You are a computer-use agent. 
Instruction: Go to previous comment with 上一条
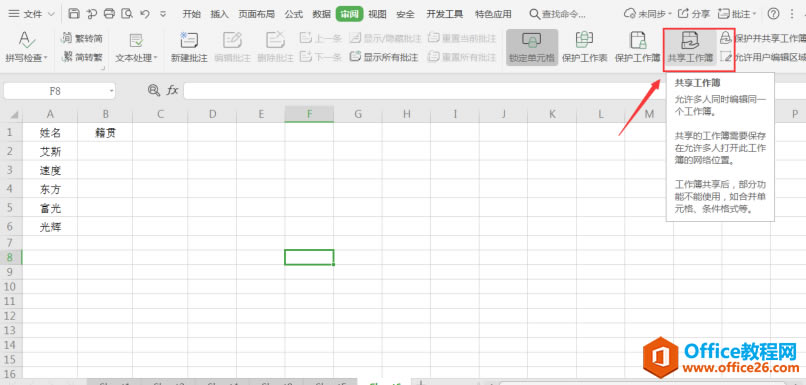[321, 38]
